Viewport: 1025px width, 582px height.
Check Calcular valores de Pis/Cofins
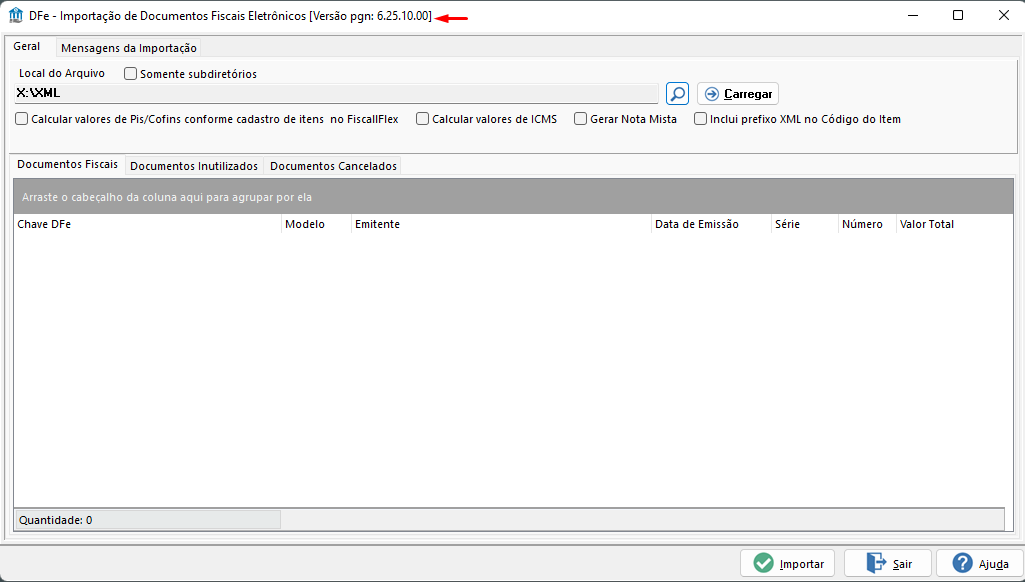click(21, 118)
